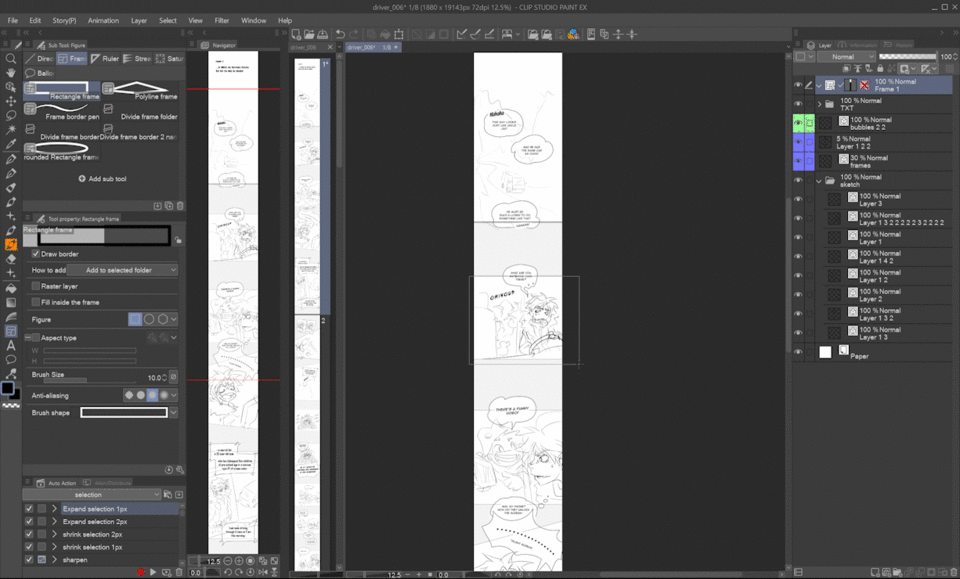Screen dimensions: 960x579
Task: Click the Clip Studio assets colorful icon
Action: 573,34
